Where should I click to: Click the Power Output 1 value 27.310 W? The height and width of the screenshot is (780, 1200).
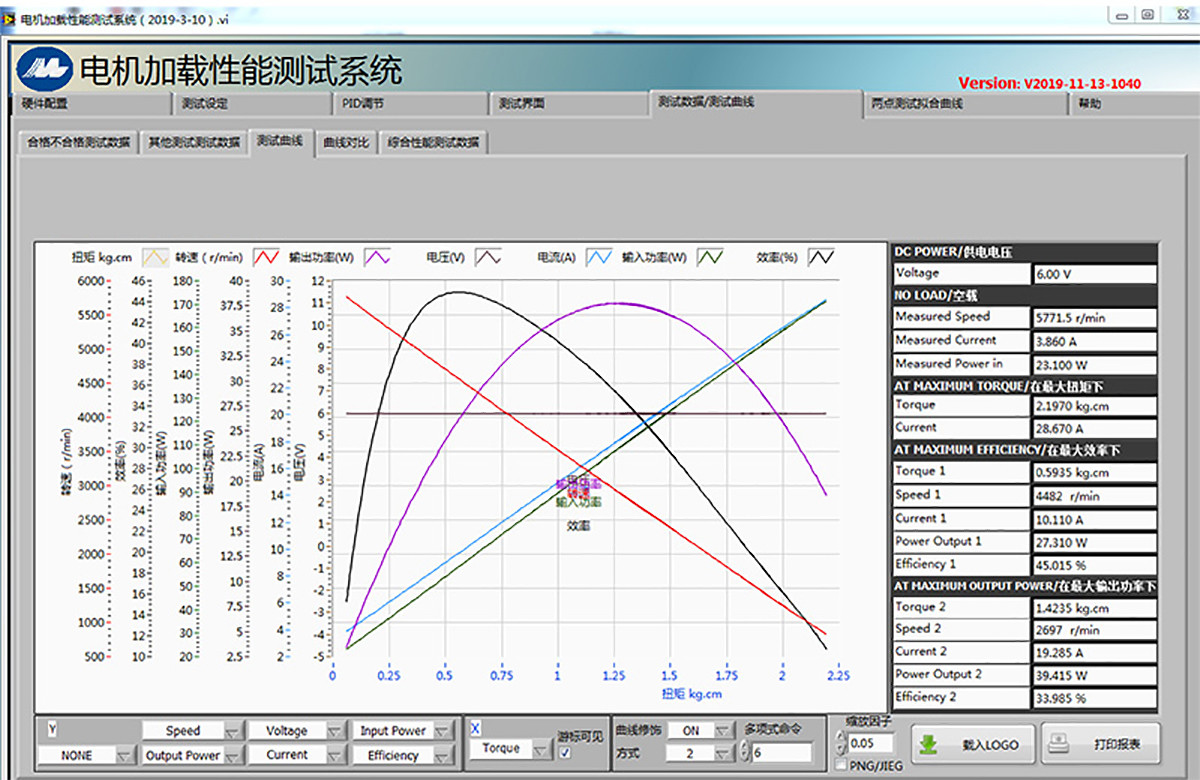1094,542
